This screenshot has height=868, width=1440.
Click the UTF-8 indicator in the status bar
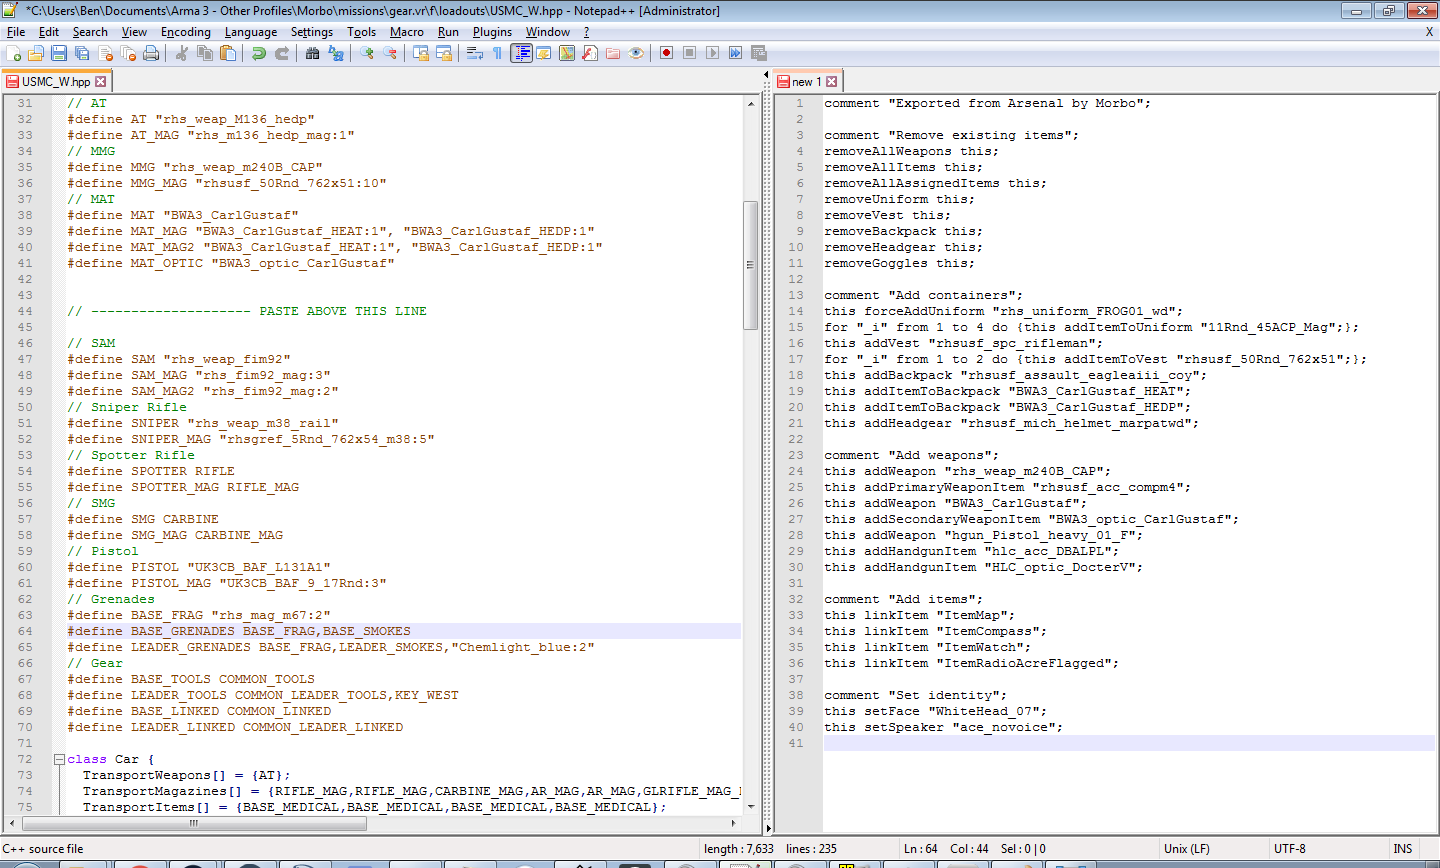point(1290,848)
